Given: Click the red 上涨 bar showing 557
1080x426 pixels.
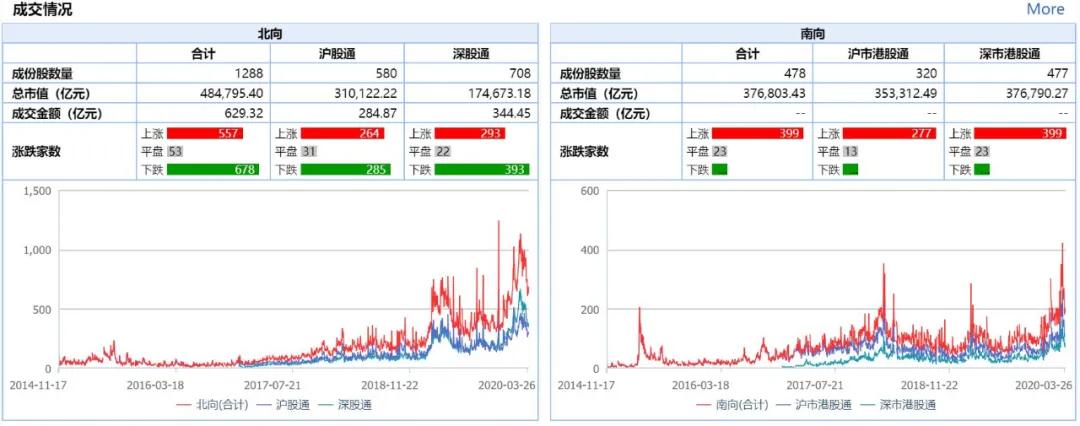Looking at the screenshot, I should (x=205, y=134).
